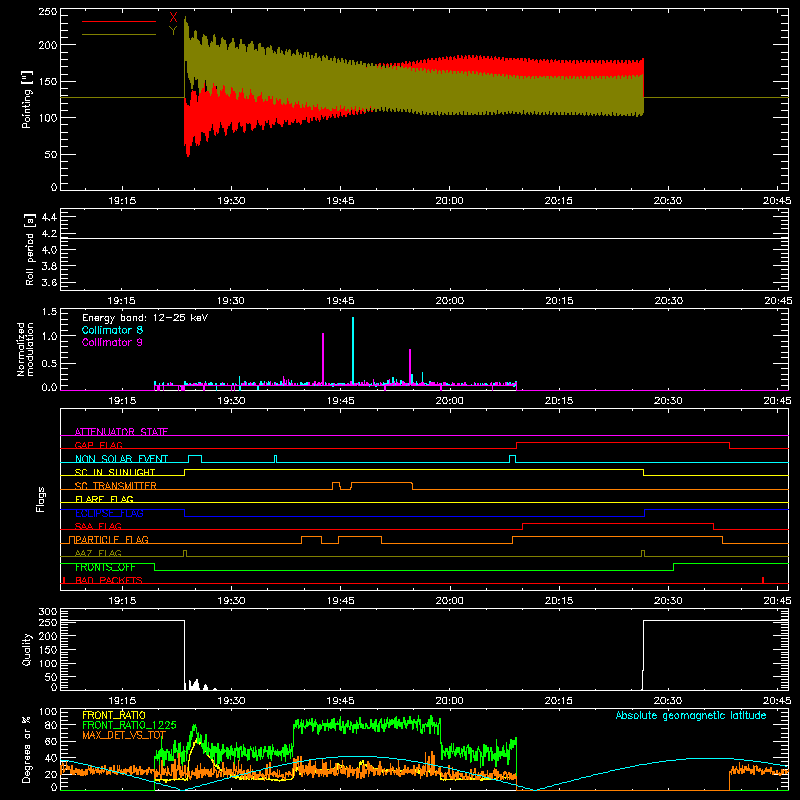800x800 pixels.
Task: Select the orange MAX_DET_VS_TOT legend label
Action: (124, 735)
